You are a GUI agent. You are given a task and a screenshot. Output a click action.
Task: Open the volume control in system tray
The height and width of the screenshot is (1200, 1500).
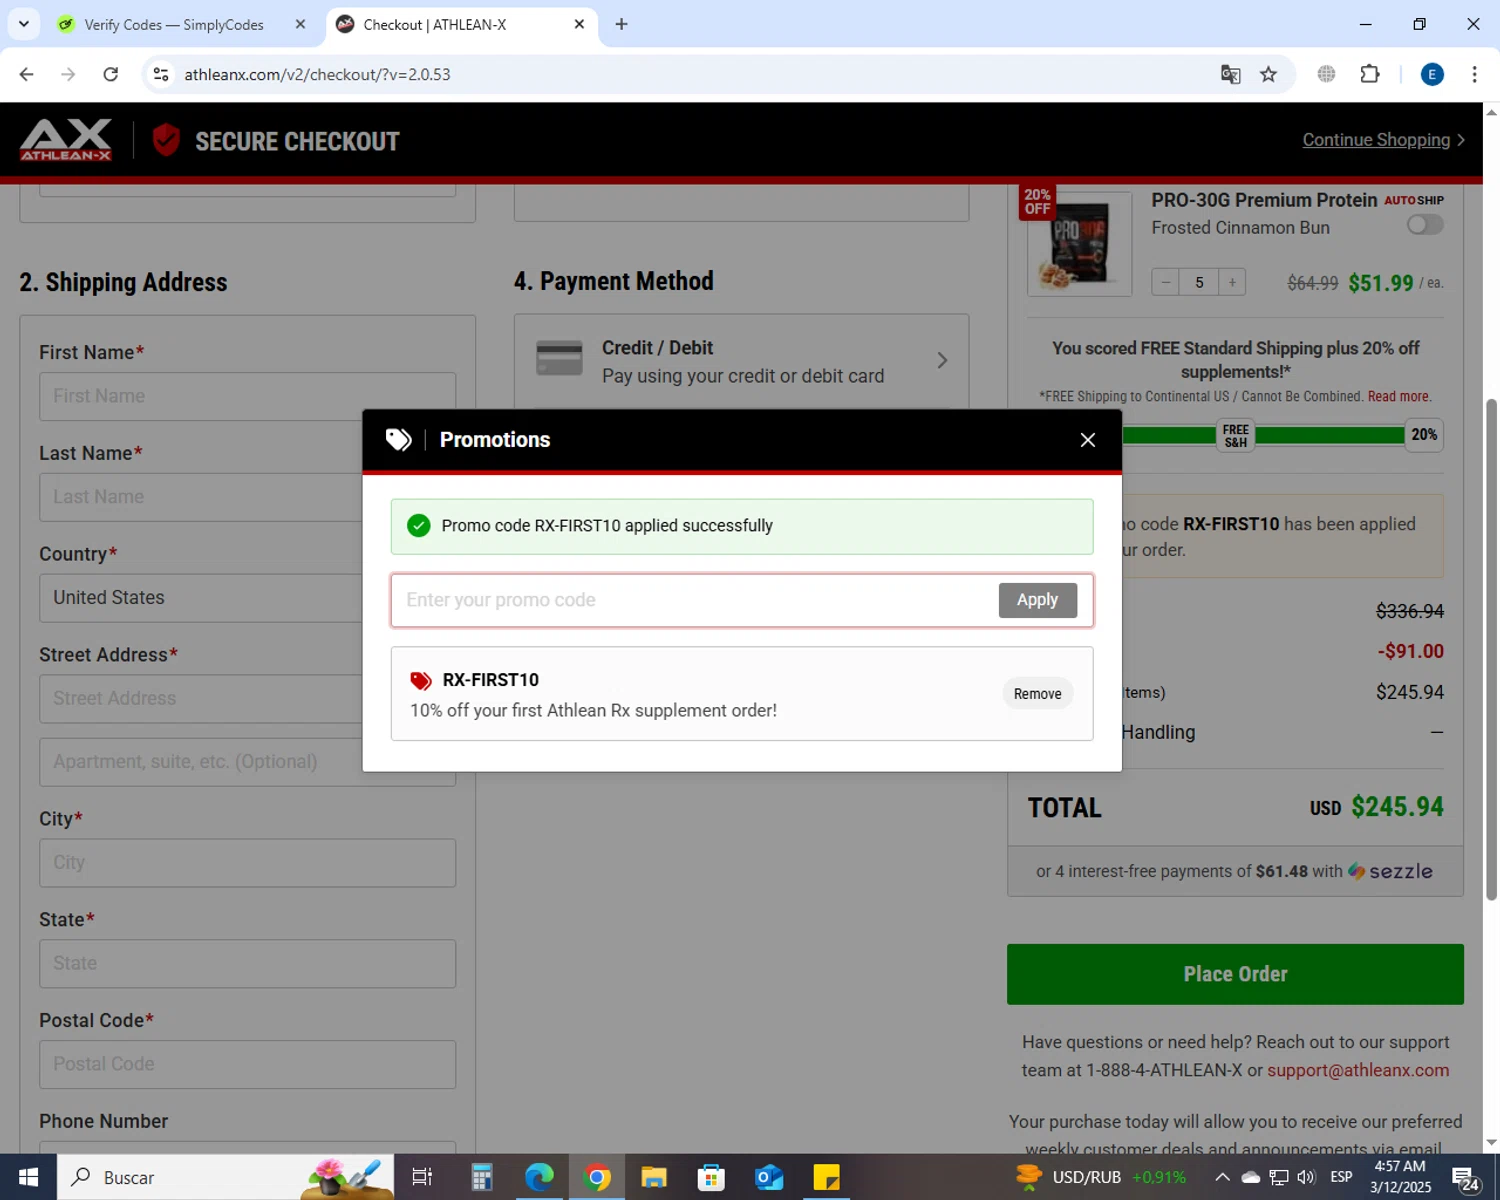[1306, 1177]
